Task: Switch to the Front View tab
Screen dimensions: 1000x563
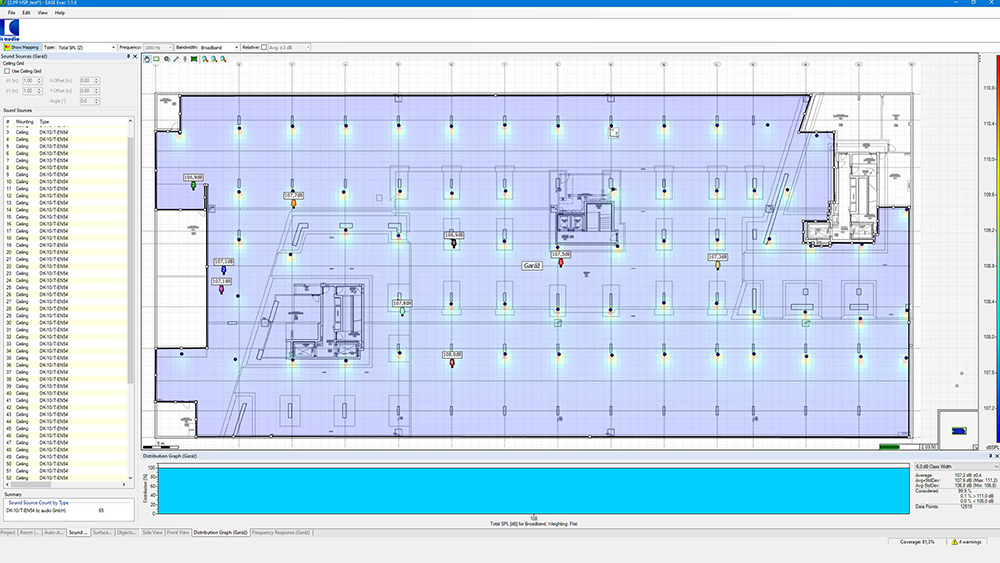Action: coord(178,532)
